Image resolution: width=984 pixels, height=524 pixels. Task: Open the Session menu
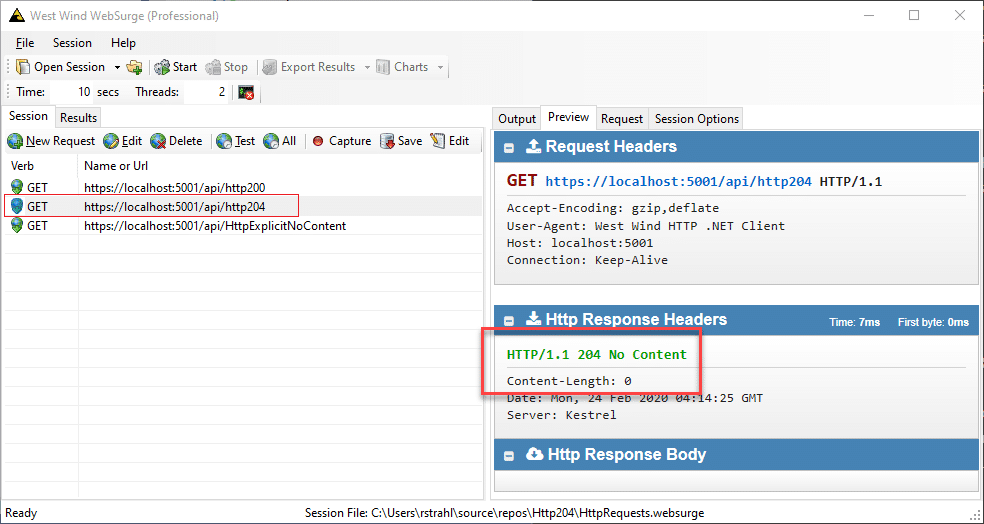(72, 43)
